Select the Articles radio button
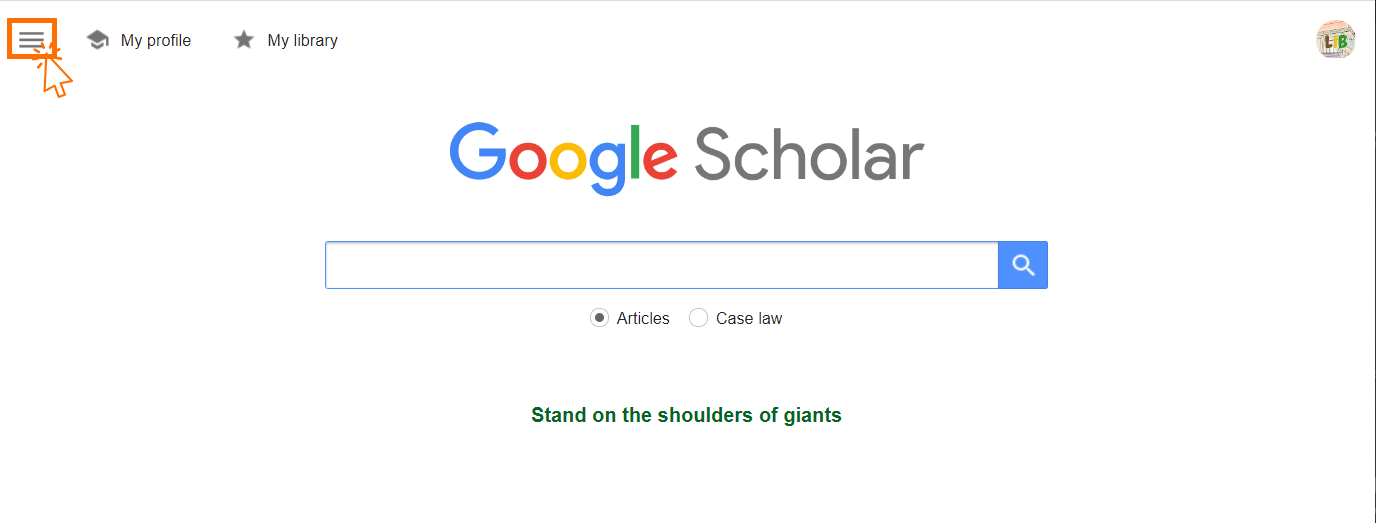The height and width of the screenshot is (523, 1376). pos(599,318)
